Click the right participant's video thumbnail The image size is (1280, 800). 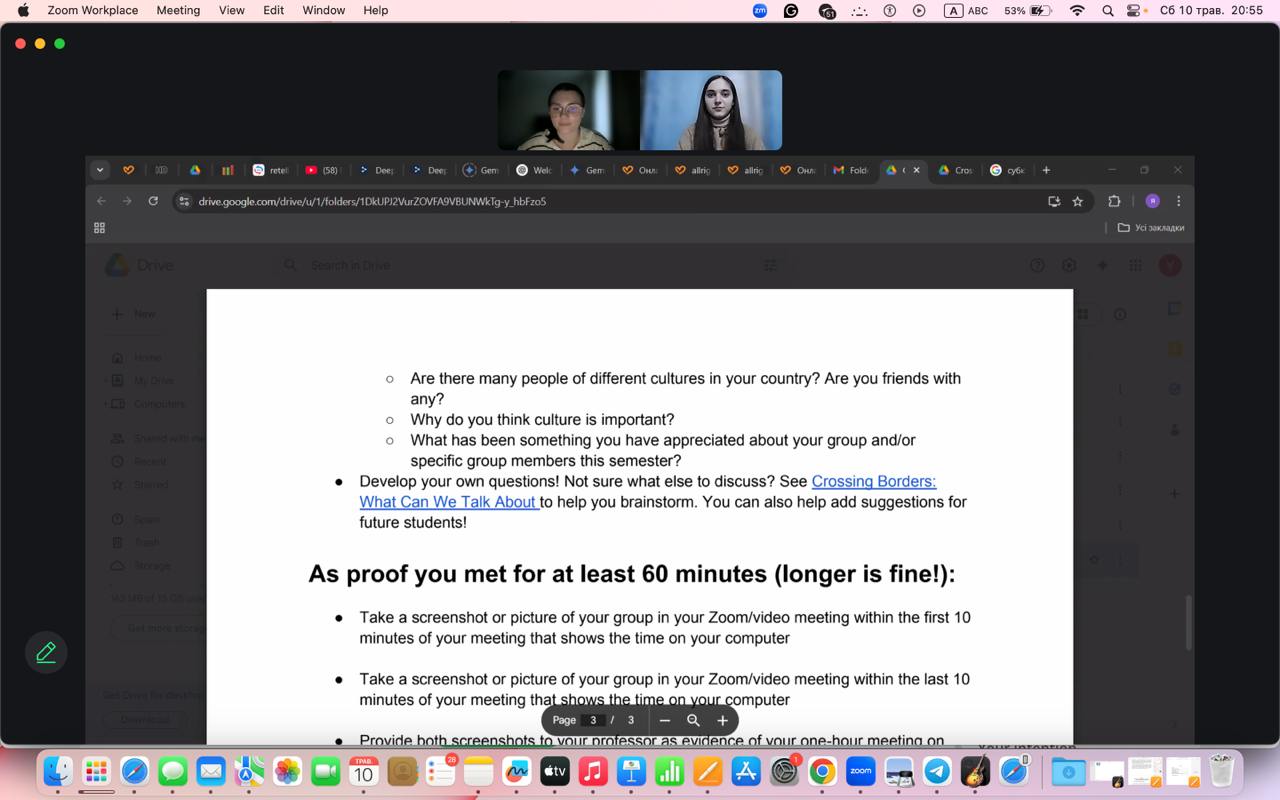(x=711, y=110)
